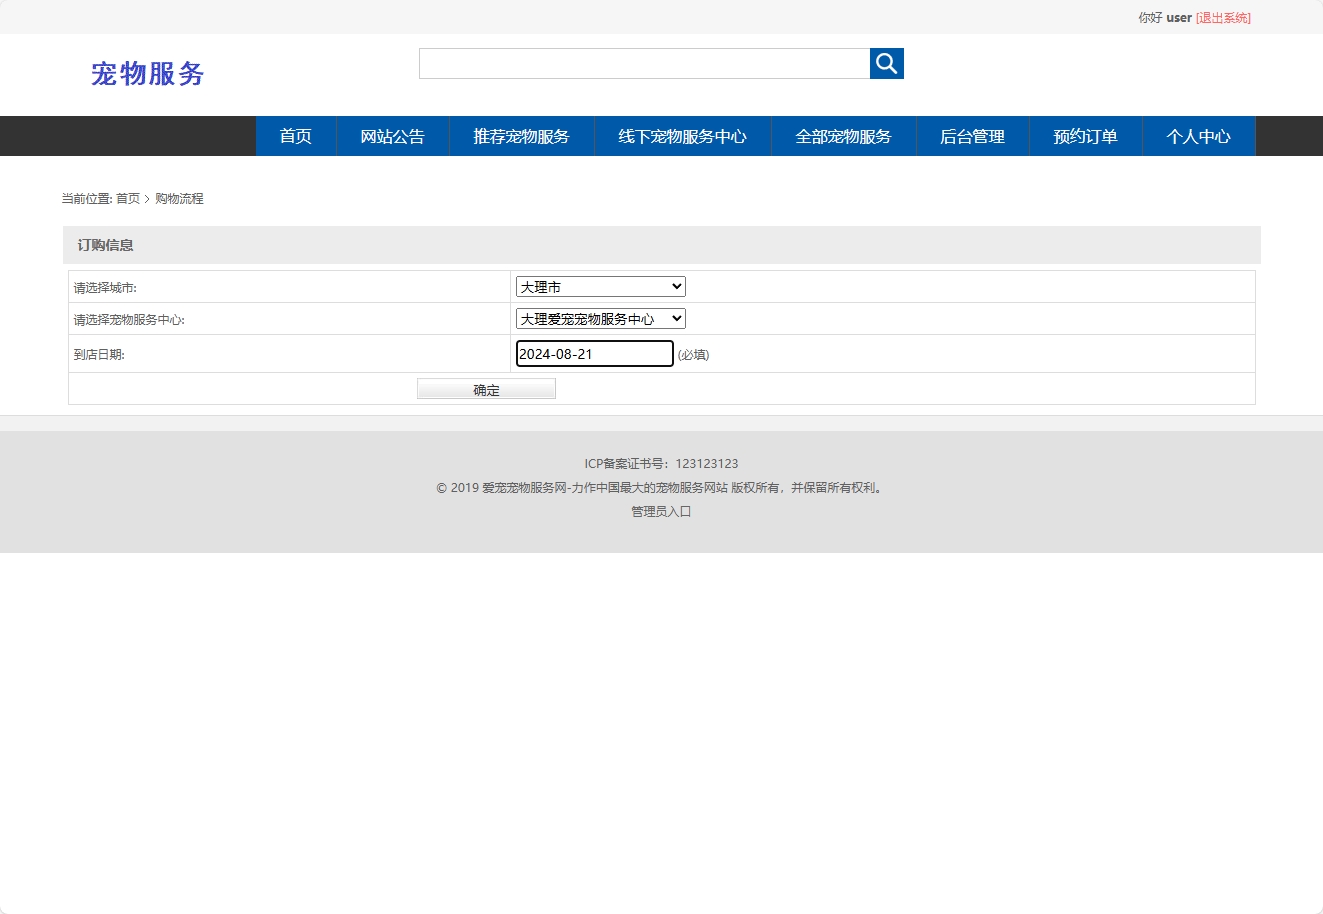Open 推荐宠物服务 recommended services
The height and width of the screenshot is (914, 1323).
(521, 136)
